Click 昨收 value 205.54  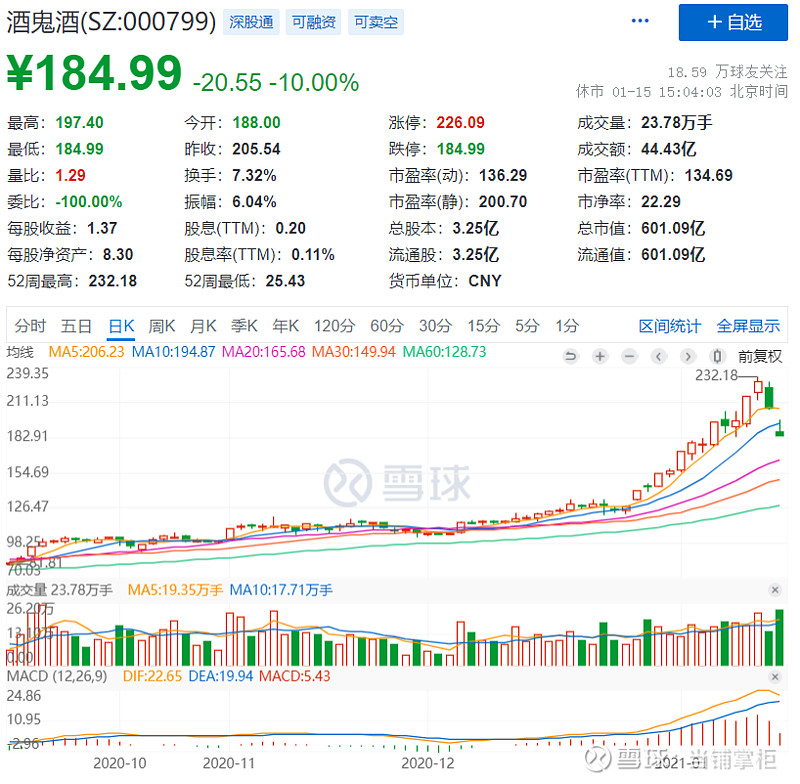click(x=256, y=149)
